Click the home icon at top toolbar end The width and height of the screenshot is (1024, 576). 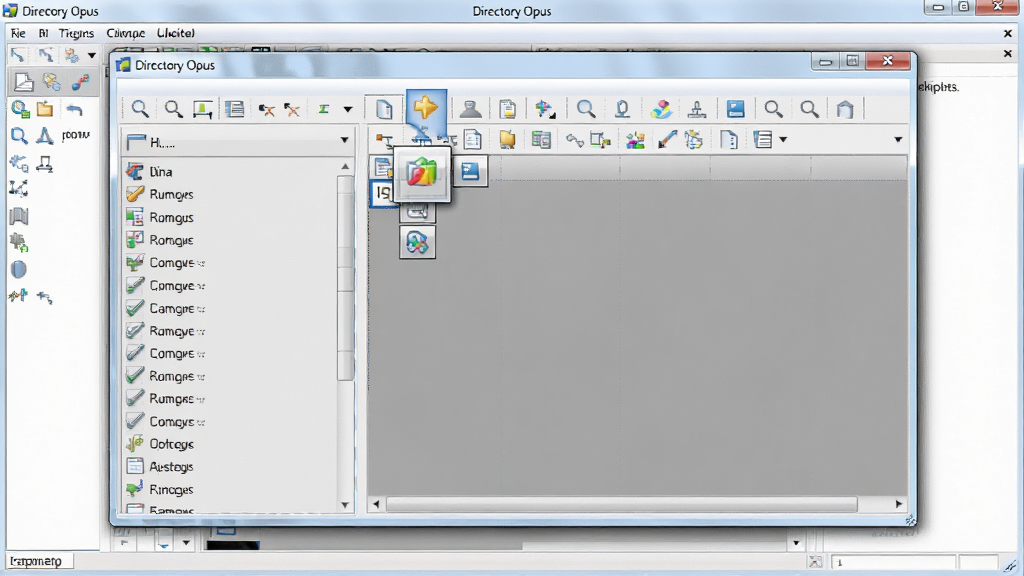(845, 109)
